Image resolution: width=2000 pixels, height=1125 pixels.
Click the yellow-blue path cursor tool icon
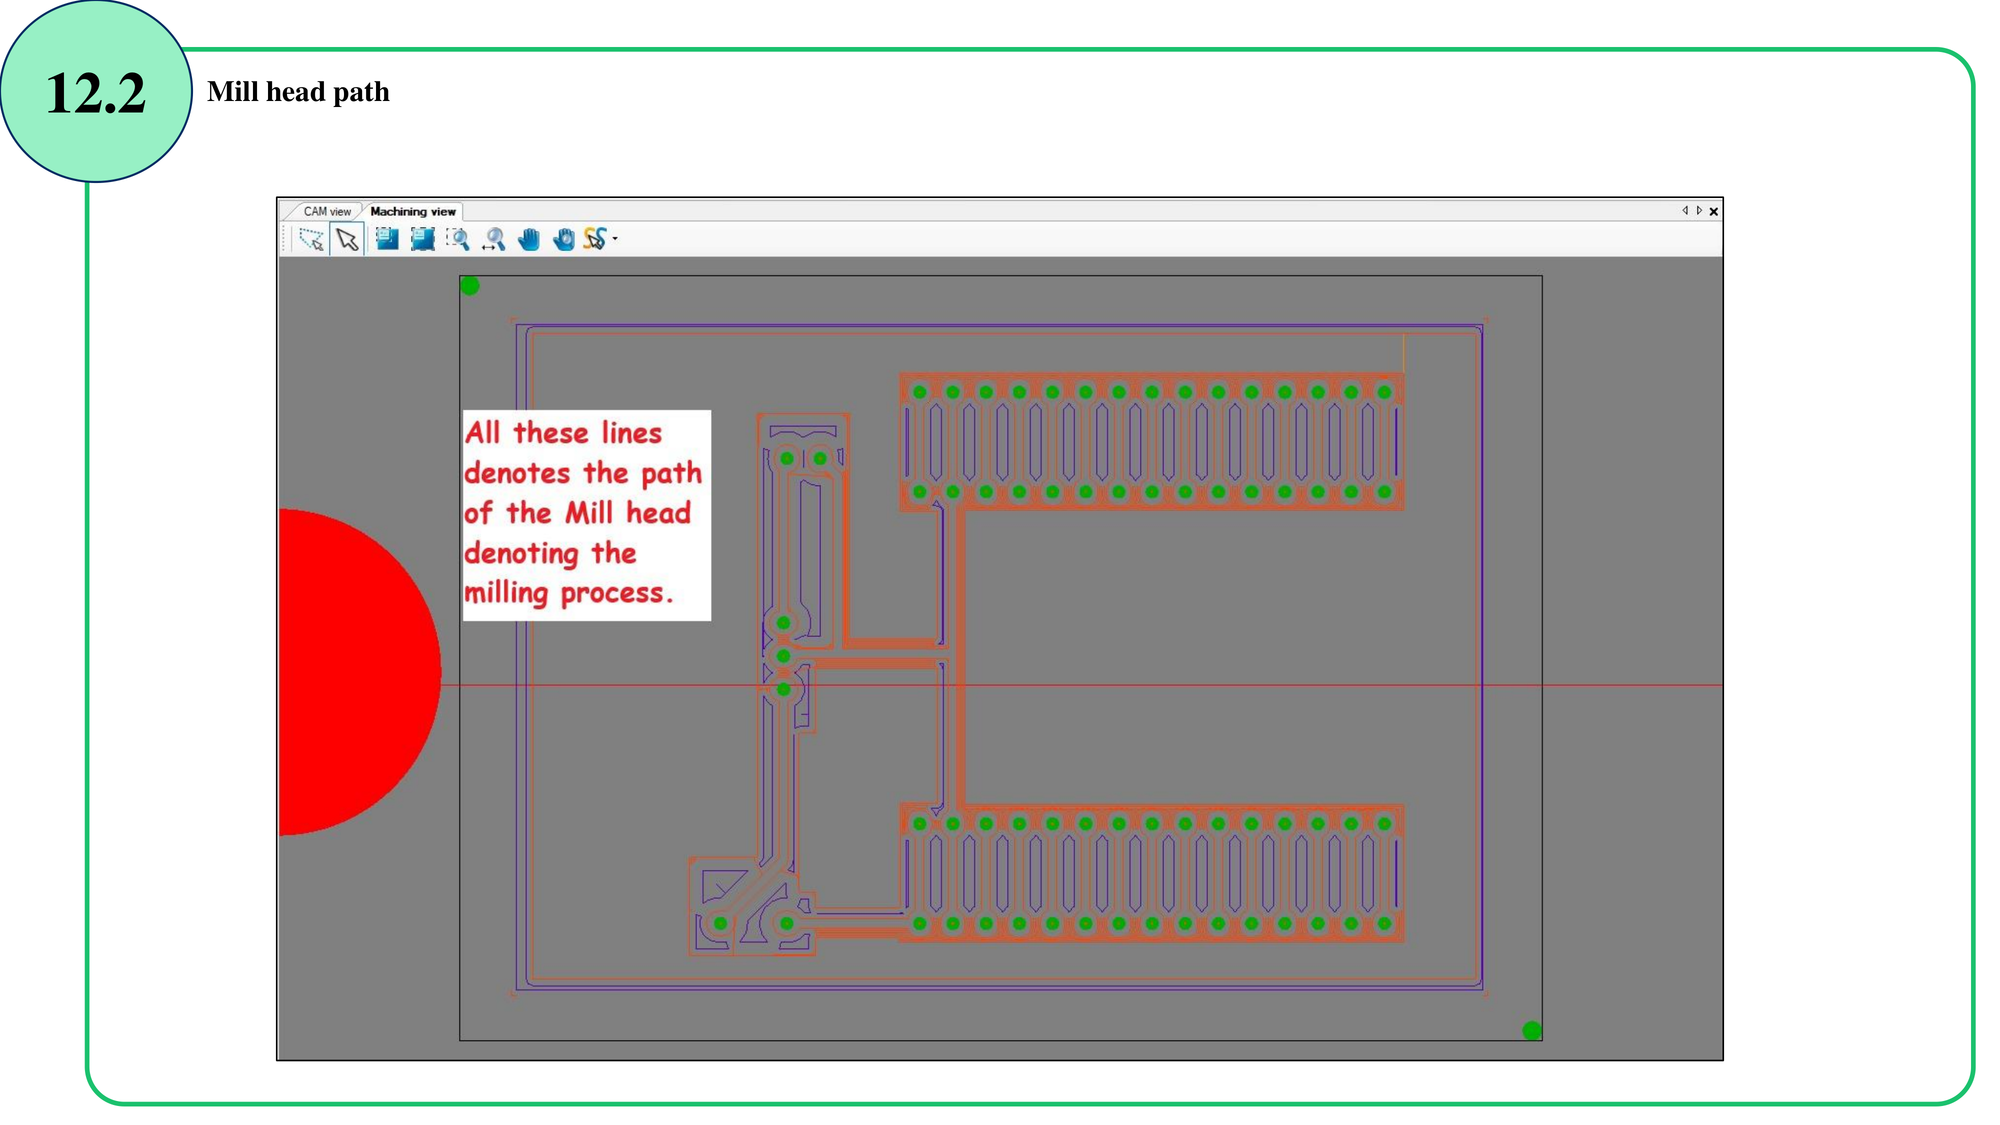click(x=595, y=239)
